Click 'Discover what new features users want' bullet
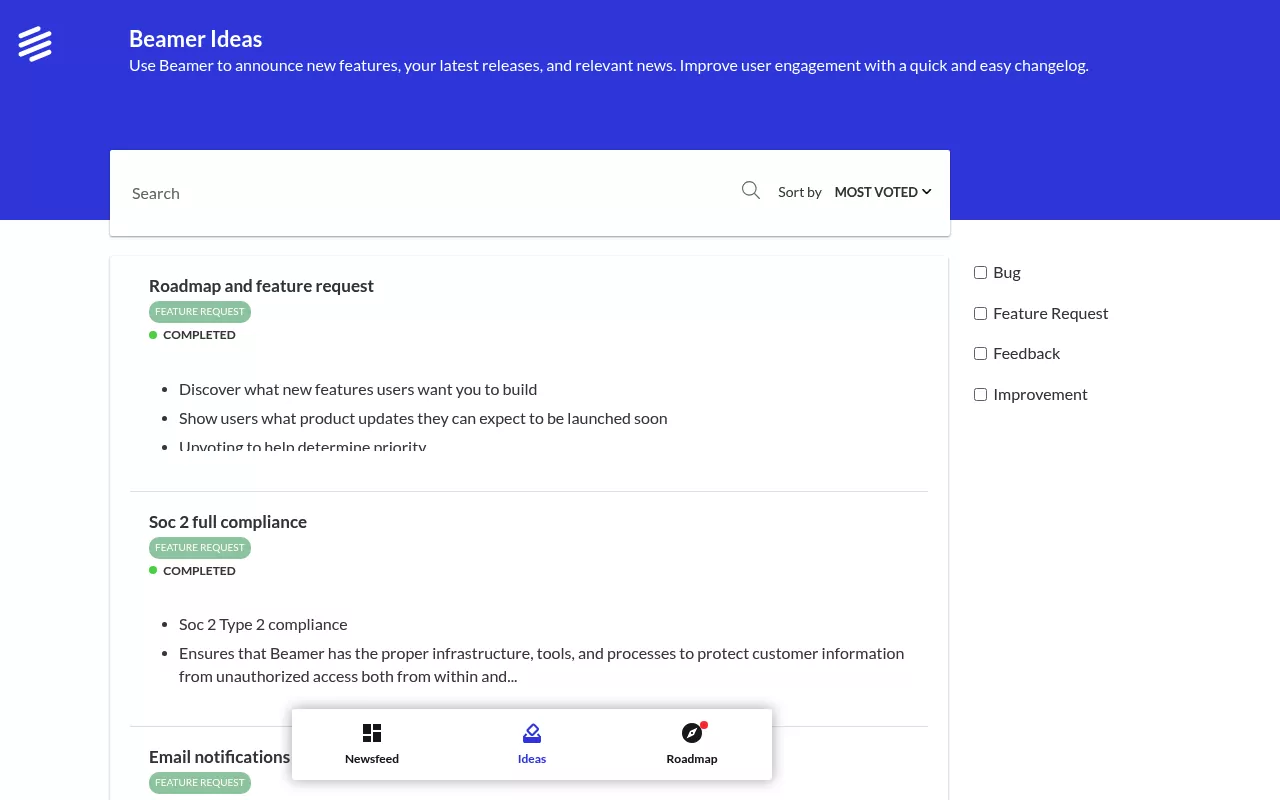This screenshot has height=800, width=1280. 358,389
